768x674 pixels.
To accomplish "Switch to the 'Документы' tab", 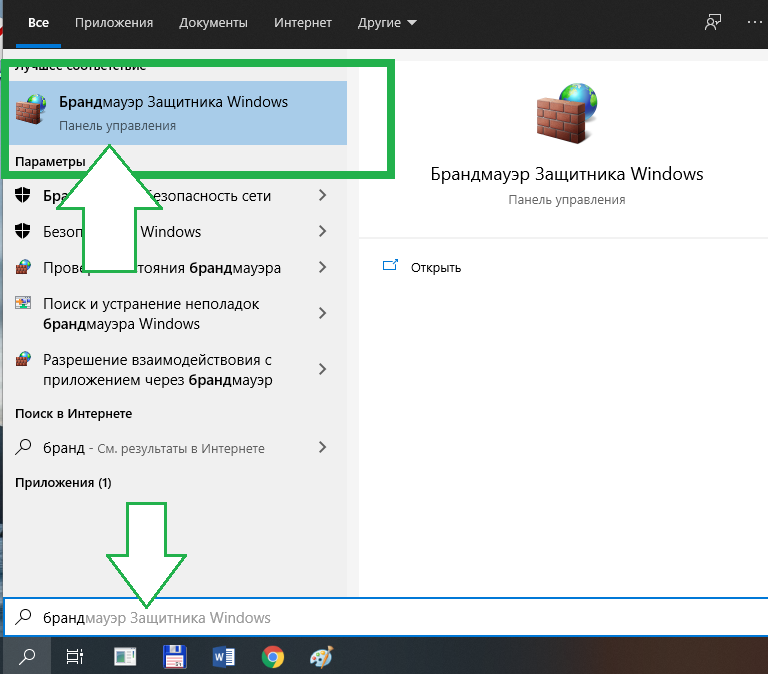I will (210, 21).
